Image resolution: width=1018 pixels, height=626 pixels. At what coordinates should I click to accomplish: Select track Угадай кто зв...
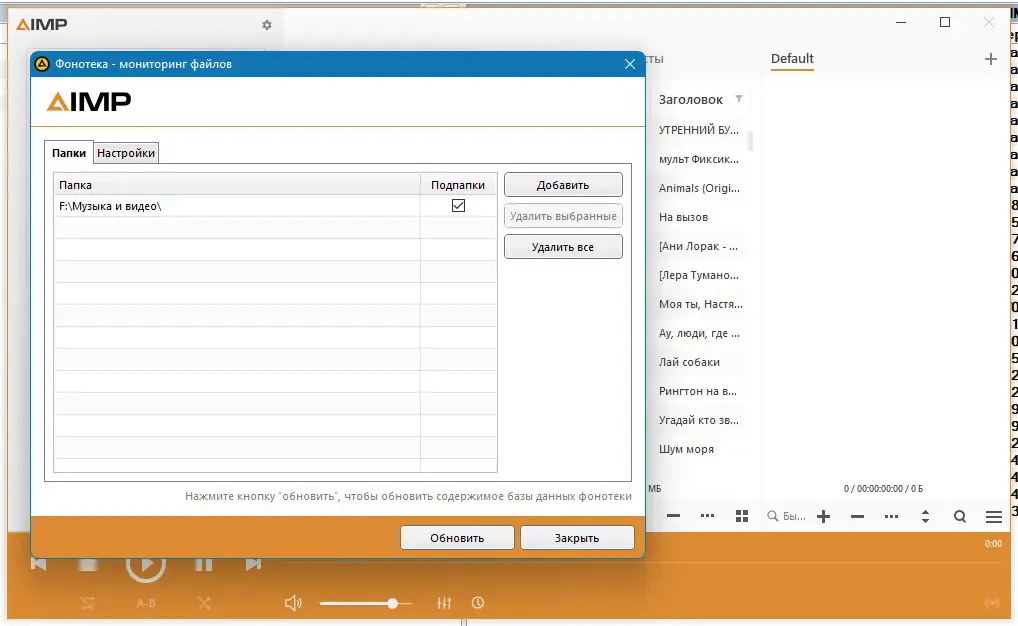pos(699,420)
